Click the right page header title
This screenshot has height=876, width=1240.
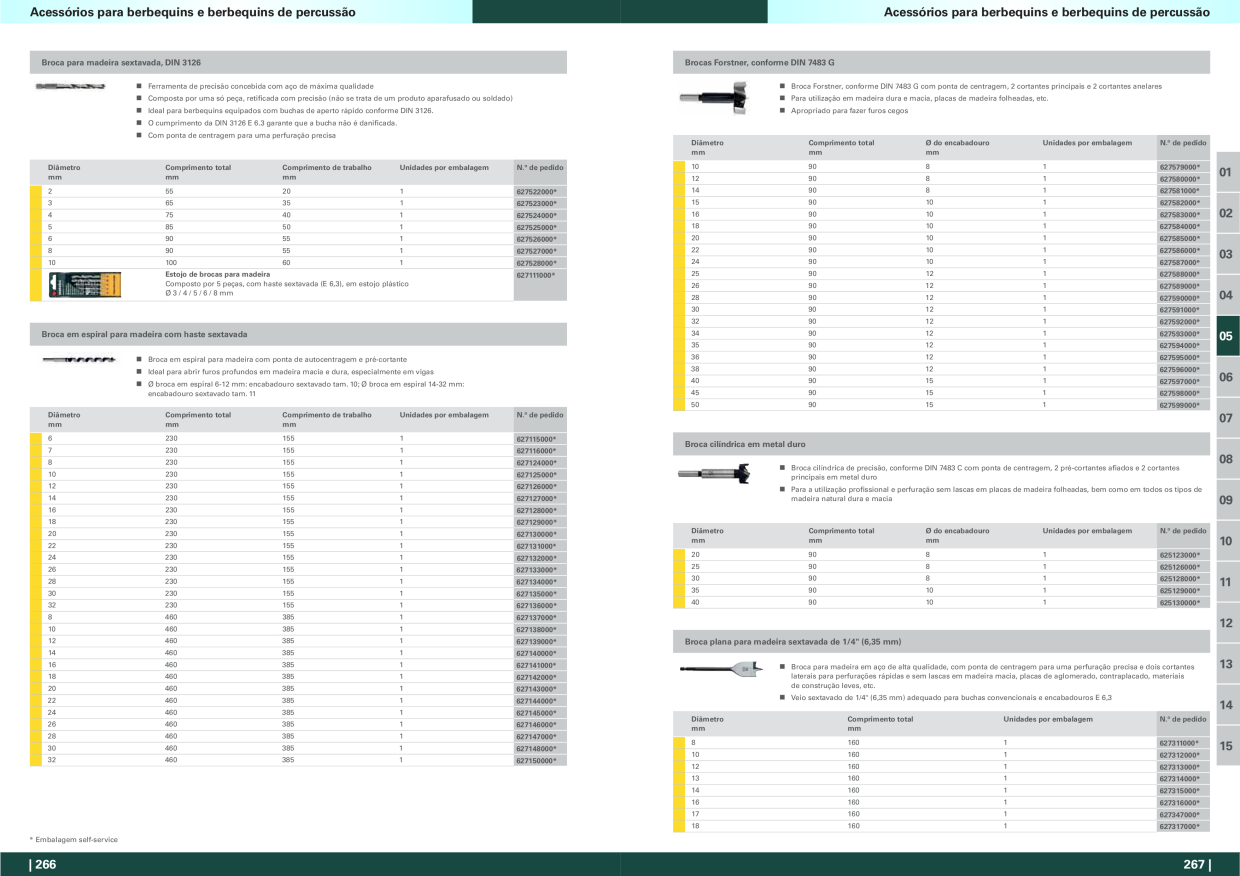point(1047,12)
